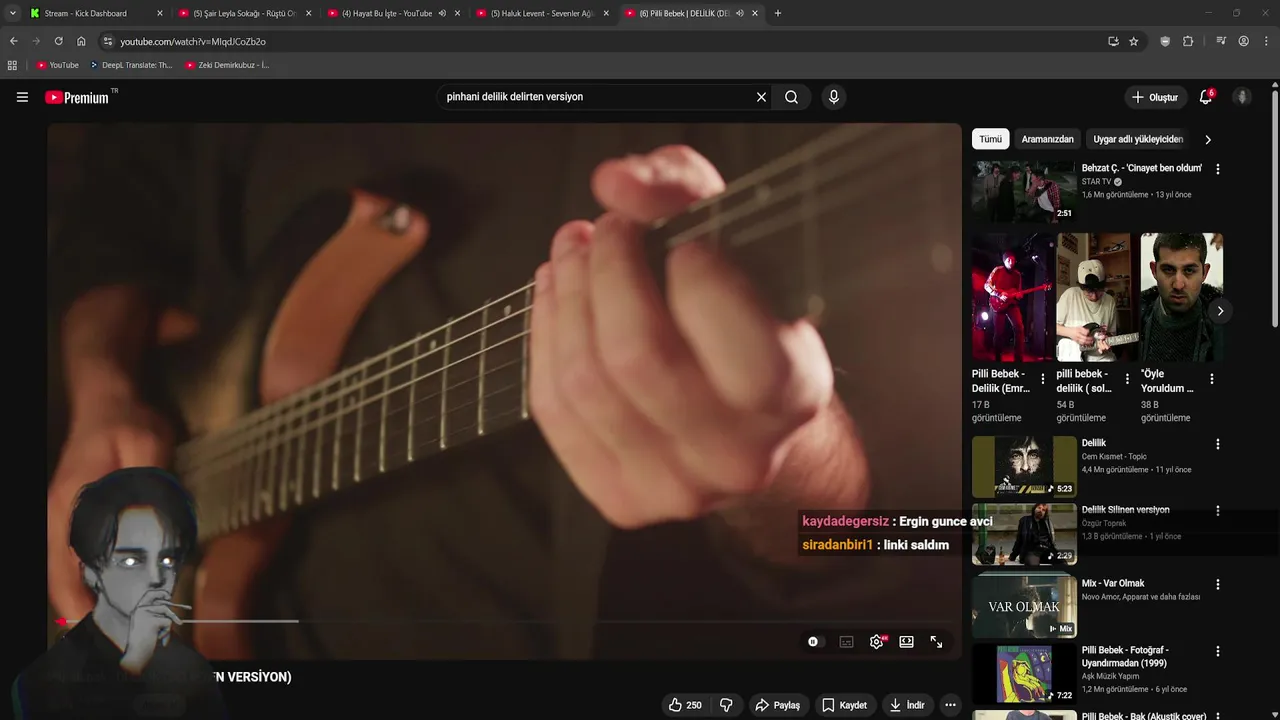Switch to theater mode in the player
The image size is (1280, 720).
[x=906, y=642]
